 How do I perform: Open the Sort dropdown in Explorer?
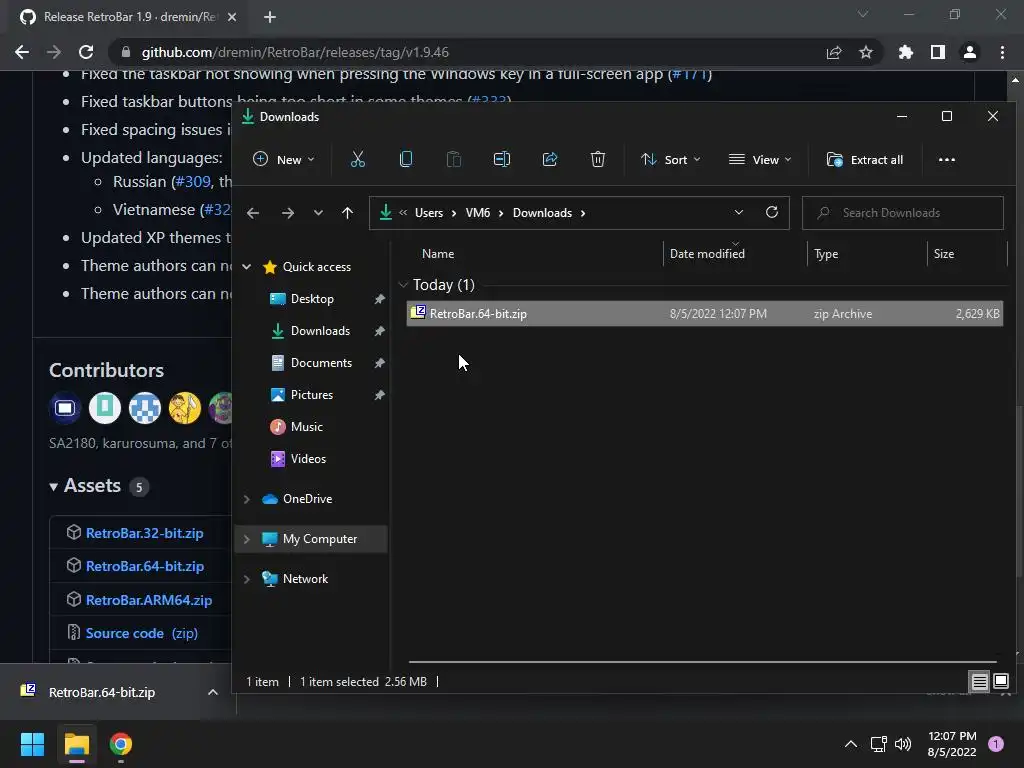[x=671, y=159]
